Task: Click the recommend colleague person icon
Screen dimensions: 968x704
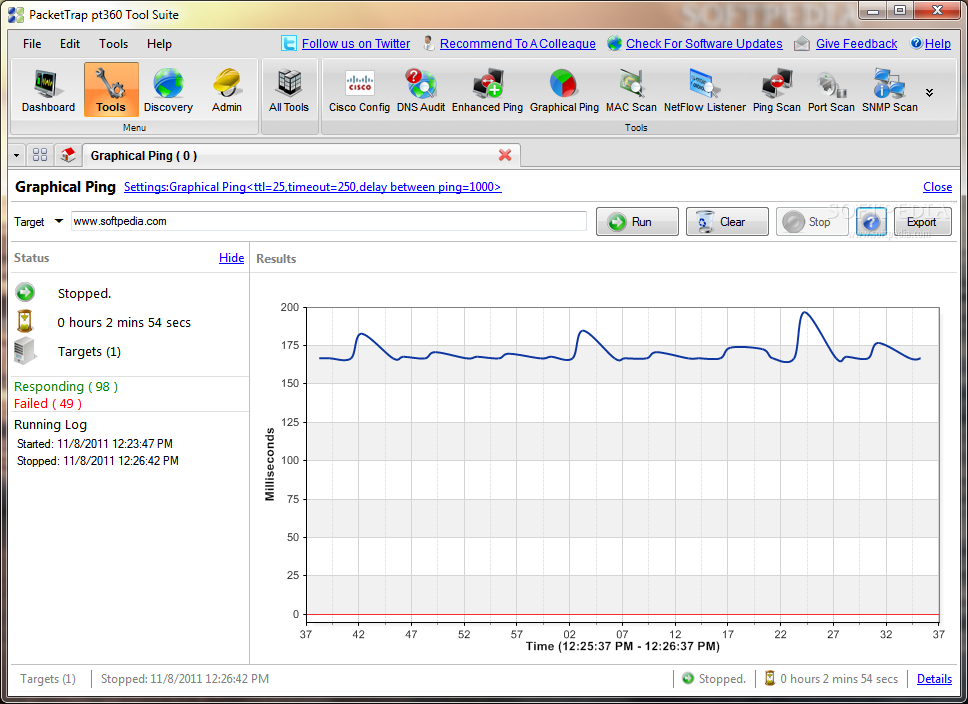Action: point(428,43)
